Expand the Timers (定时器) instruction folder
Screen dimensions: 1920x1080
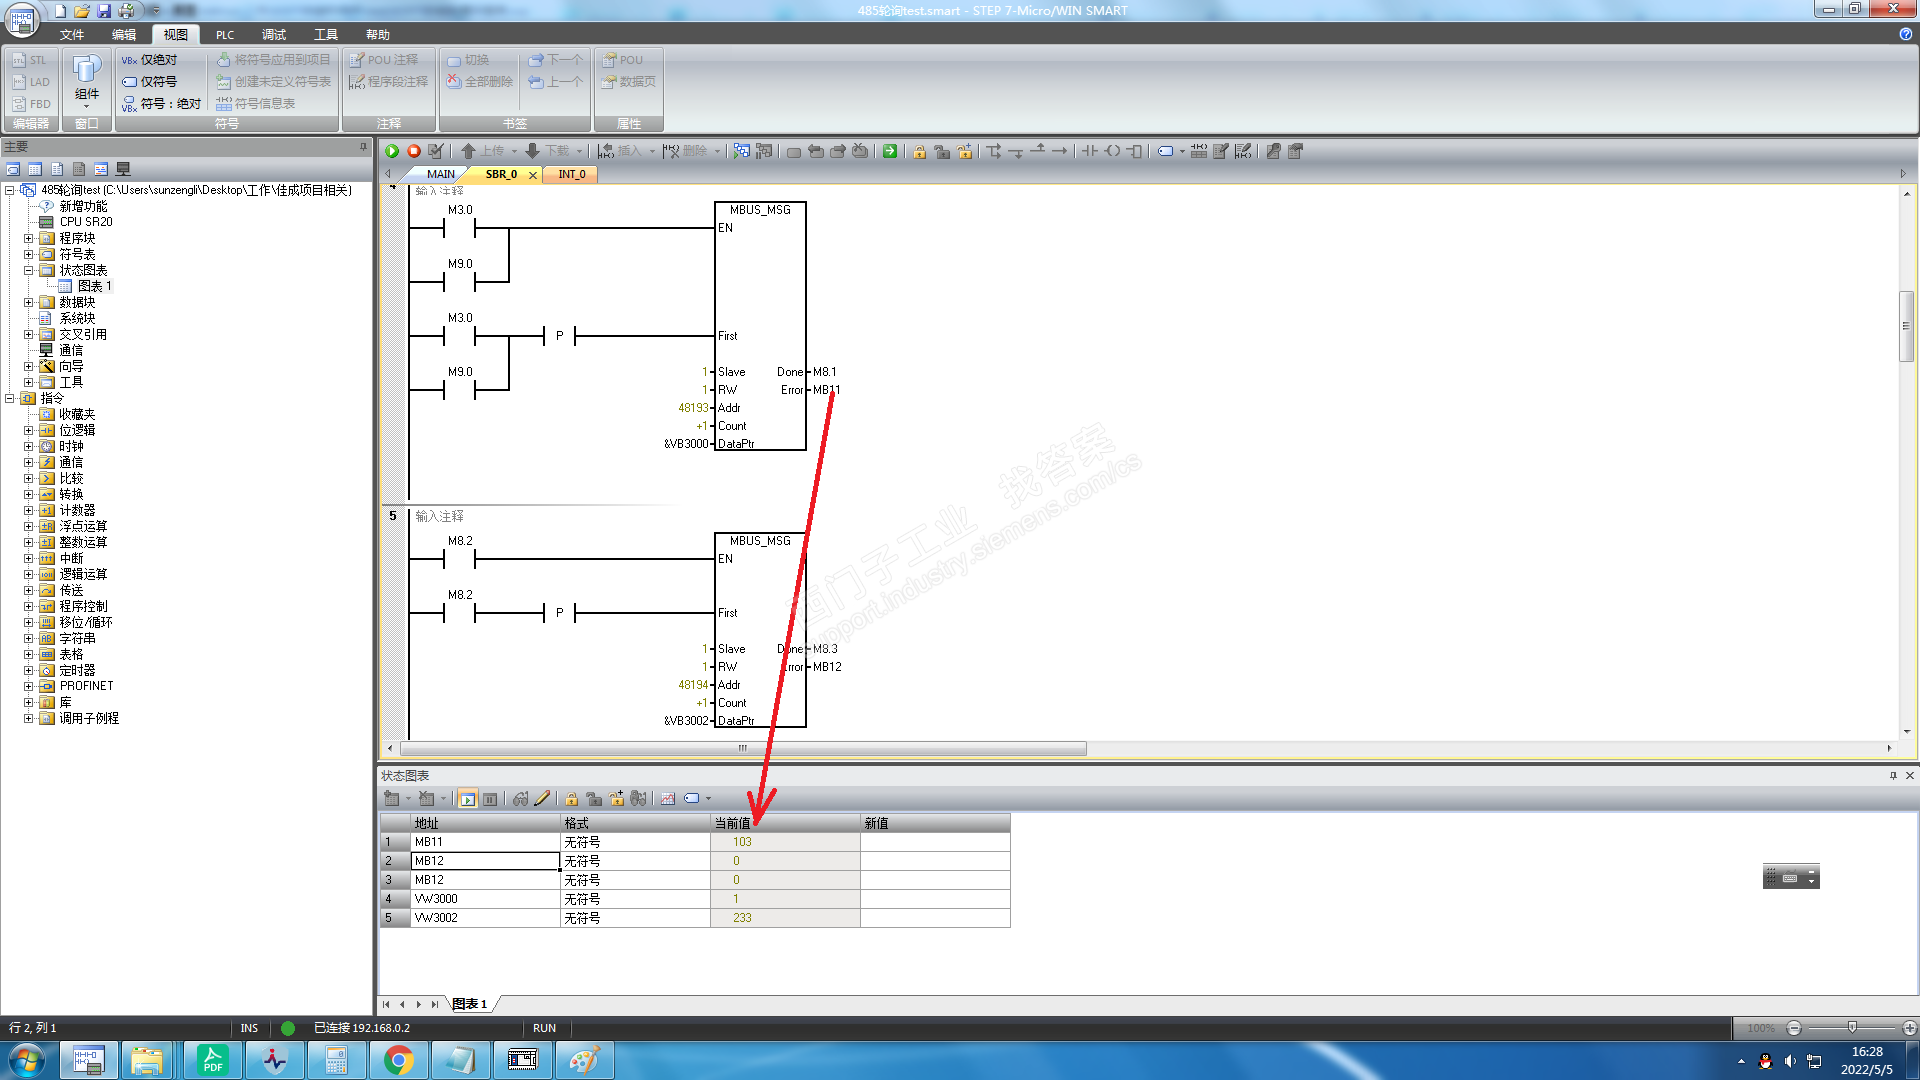[x=29, y=670]
